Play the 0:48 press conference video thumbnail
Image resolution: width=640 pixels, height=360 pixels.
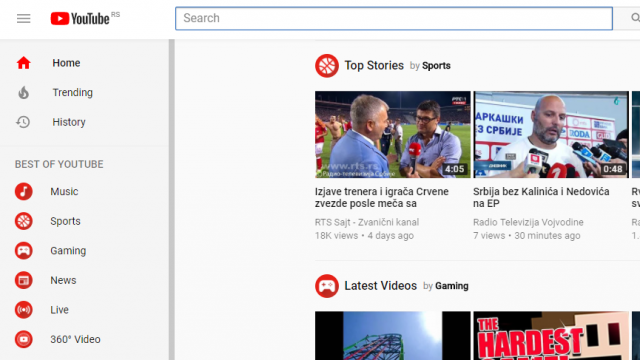point(551,134)
